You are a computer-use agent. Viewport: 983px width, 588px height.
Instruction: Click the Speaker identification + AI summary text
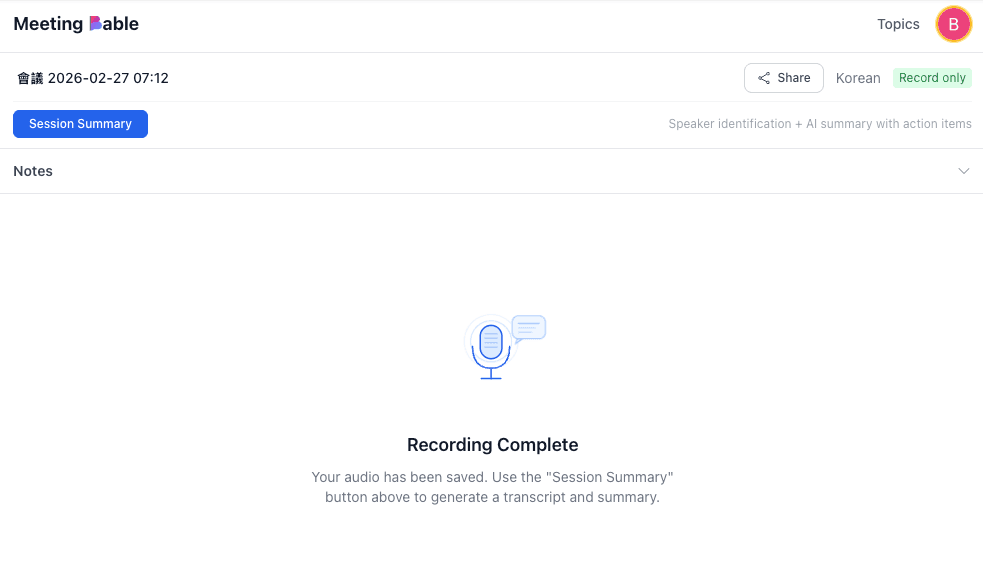(x=819, y=124)
